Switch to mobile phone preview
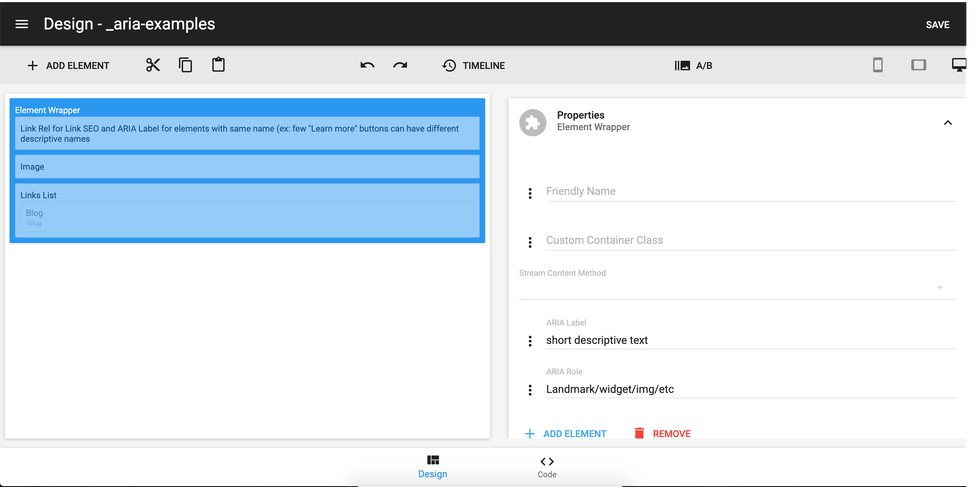This screenshot has width=980, height=487. [x=878, y=65]
